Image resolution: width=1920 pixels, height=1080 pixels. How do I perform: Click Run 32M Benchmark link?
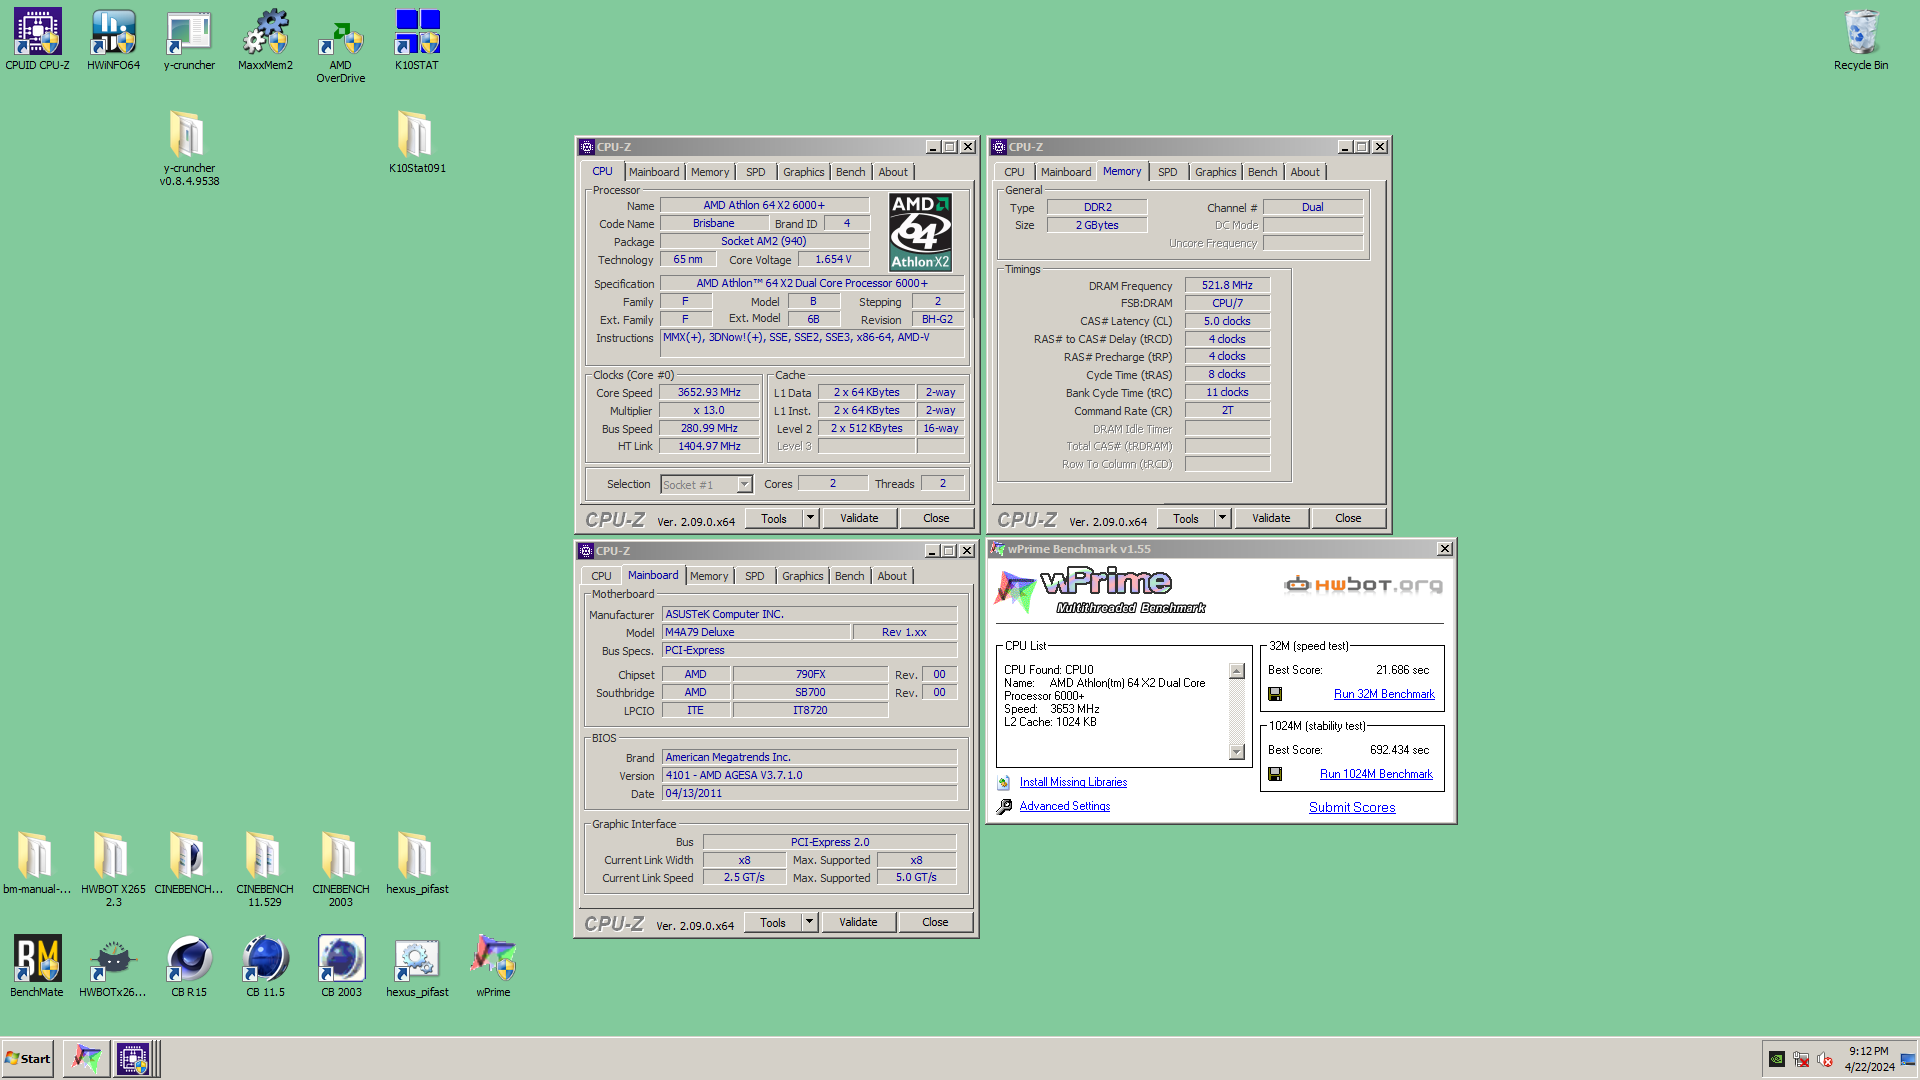(x=1384, y=694)
